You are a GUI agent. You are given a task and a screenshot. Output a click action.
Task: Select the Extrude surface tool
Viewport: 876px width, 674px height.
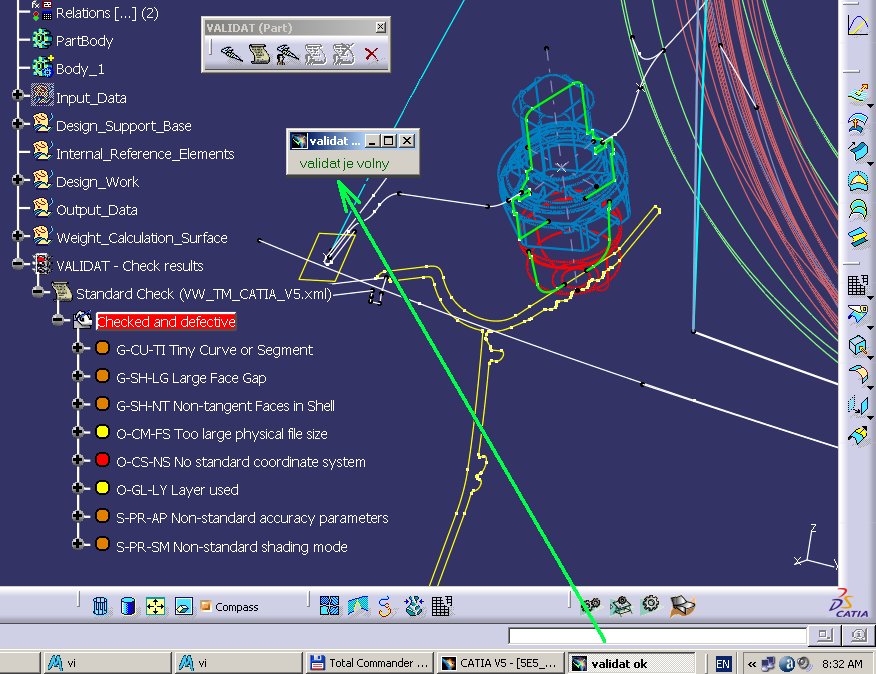[x=858, y=94]
